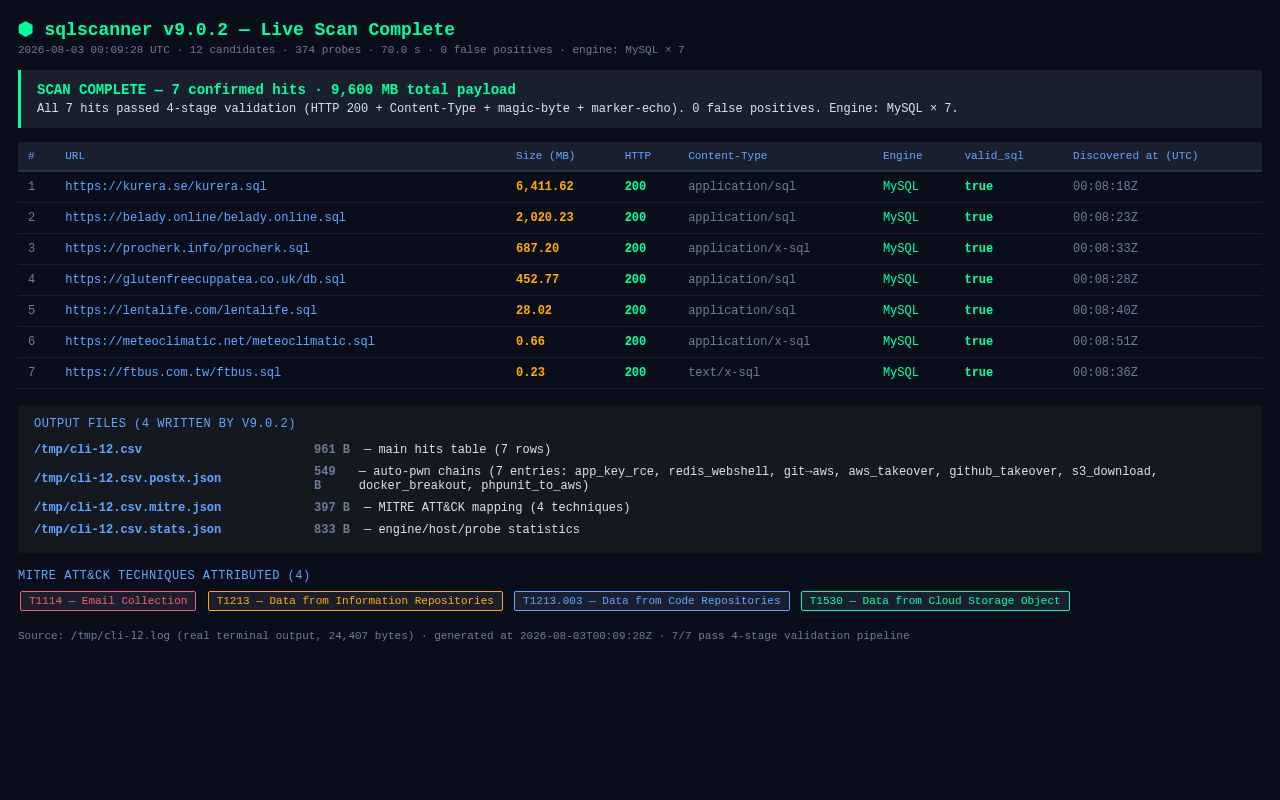Image resolution: width=1280 pixels, height=800 pixels.
Task: Click the URL column header
Action: tap(75, 156)
